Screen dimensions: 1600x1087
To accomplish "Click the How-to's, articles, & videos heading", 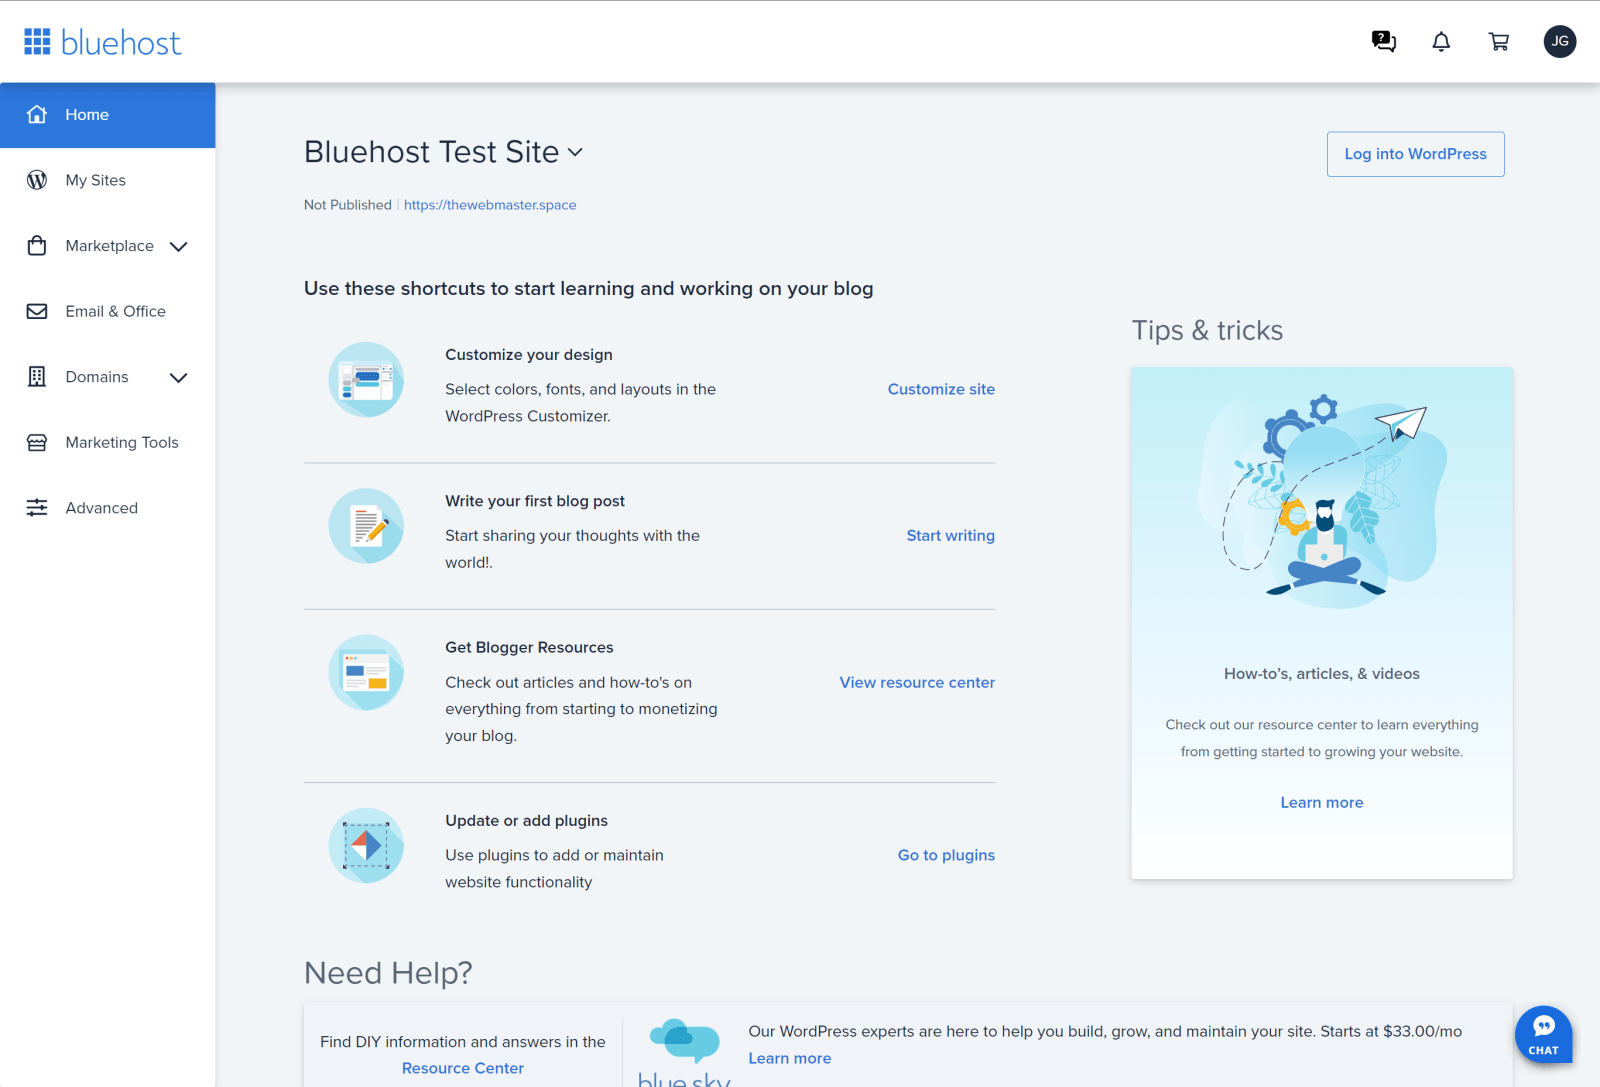I will click(1322, 674).
